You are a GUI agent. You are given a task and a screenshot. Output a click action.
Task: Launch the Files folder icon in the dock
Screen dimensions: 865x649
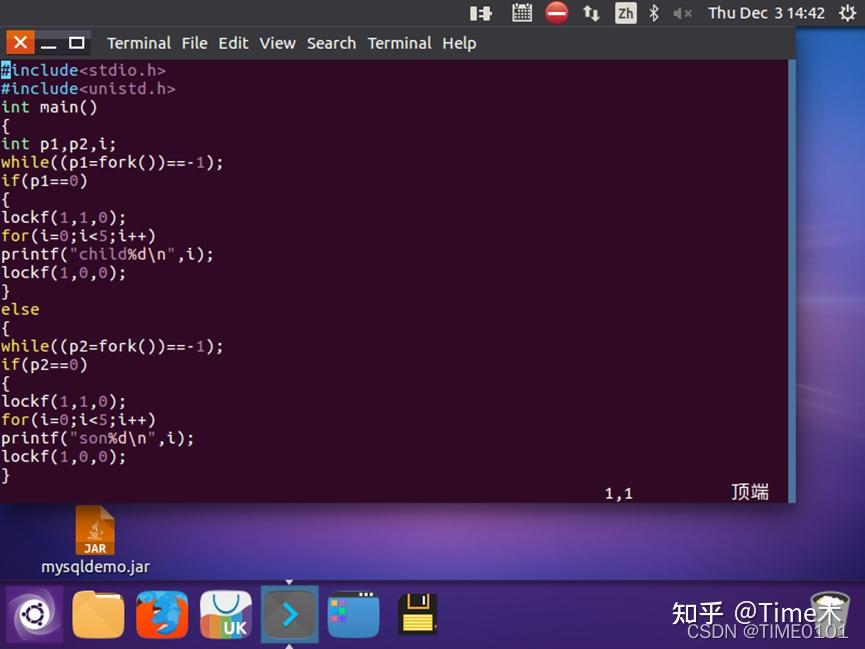coord(98,612)
